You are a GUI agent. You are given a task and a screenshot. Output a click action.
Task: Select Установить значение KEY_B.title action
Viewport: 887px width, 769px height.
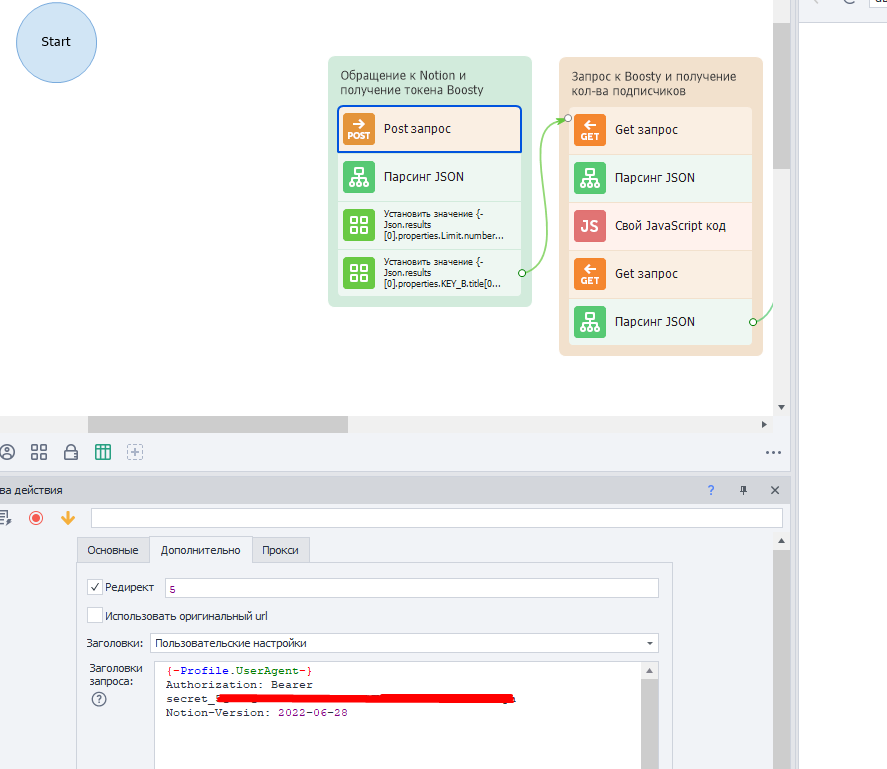(429, 273)
